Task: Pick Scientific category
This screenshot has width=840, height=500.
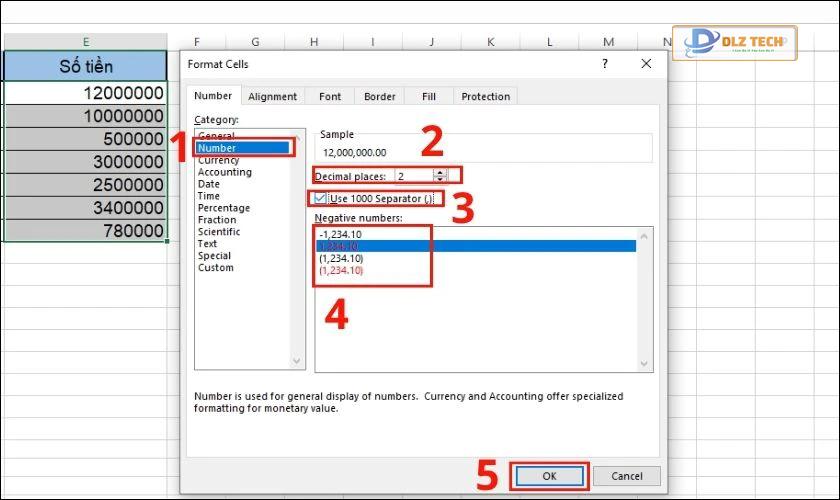Action: (x=219, y=232)
